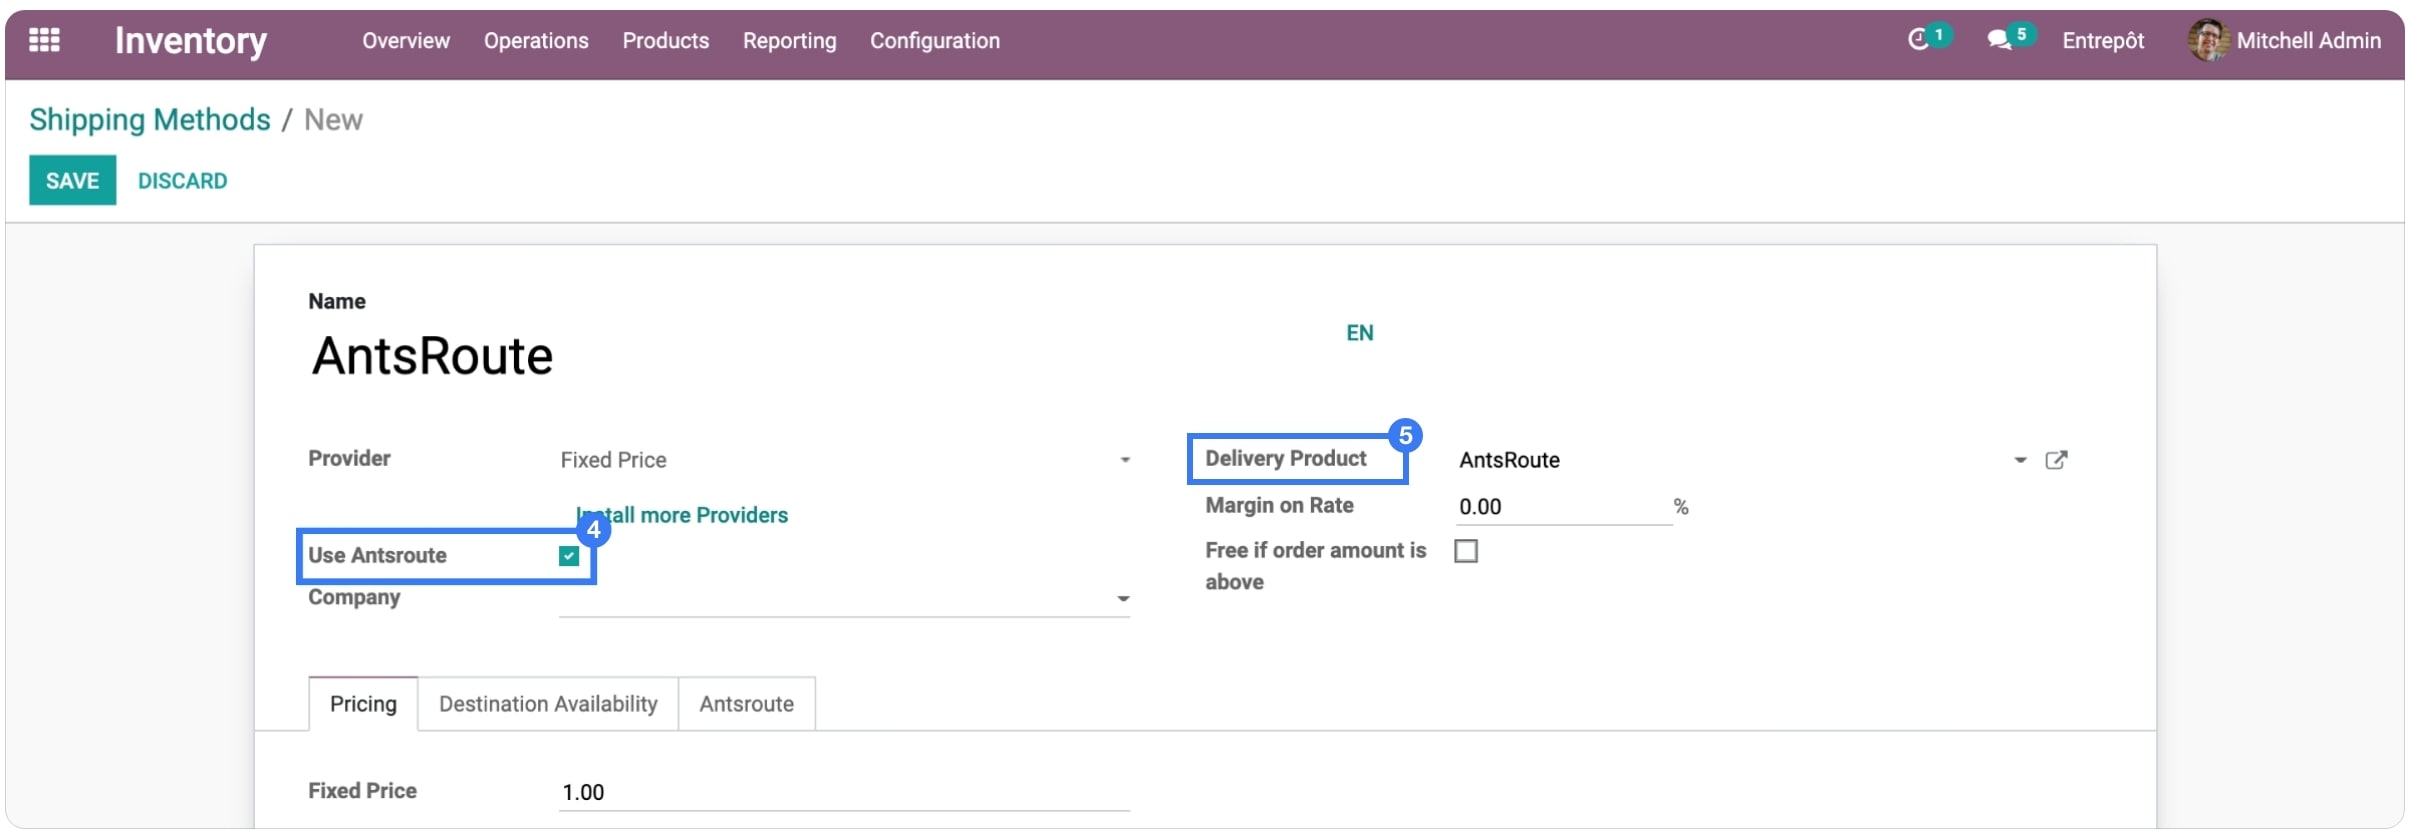
Task: Click the DISCARD button
Action: pyautogui.click(x=182, y=181)
